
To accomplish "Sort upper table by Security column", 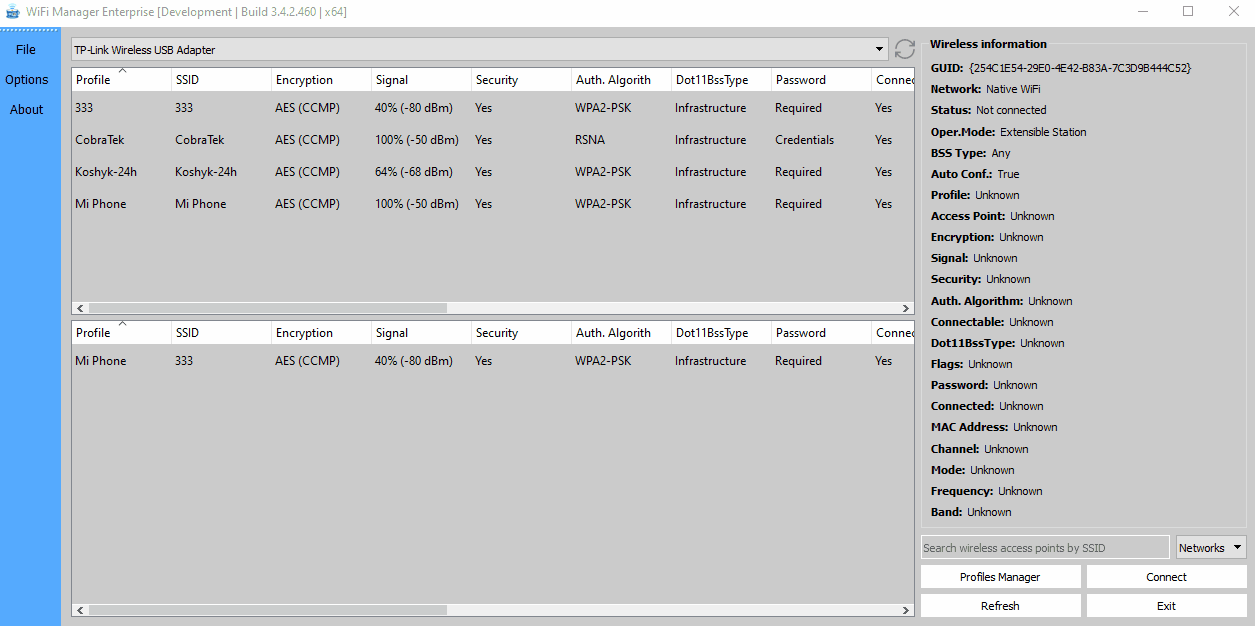I will [521, 79].
